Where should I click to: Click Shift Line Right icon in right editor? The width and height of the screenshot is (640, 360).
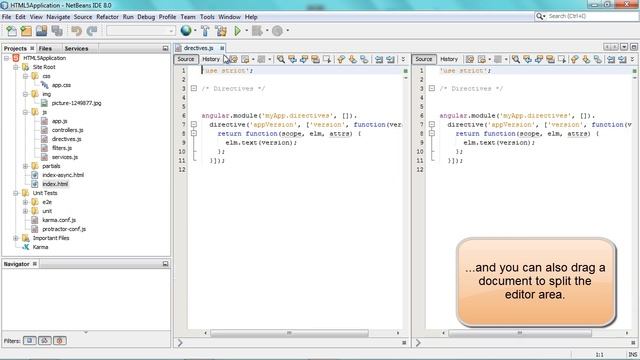pos(622,60)
